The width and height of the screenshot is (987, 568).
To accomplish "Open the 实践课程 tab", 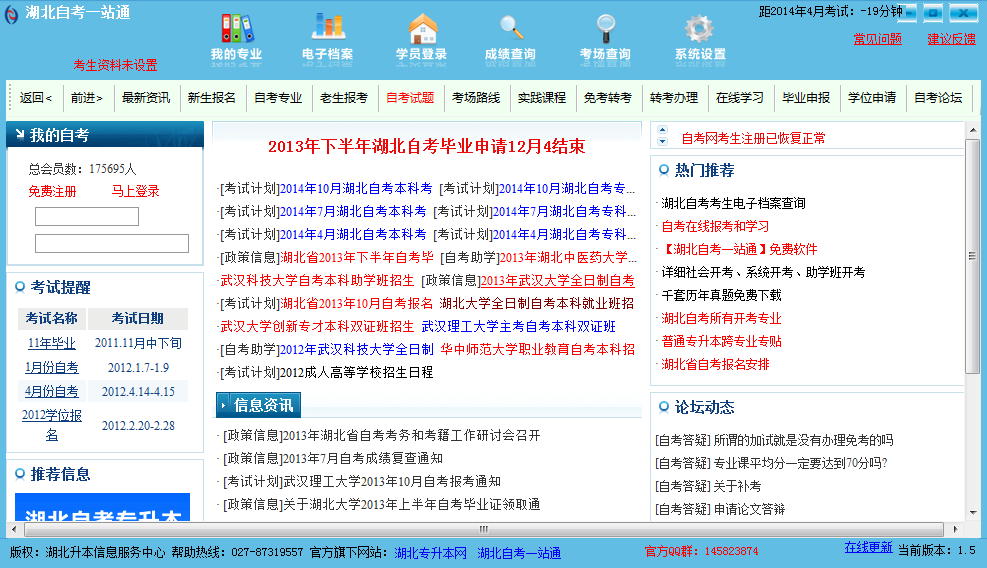I will [542, 98].
